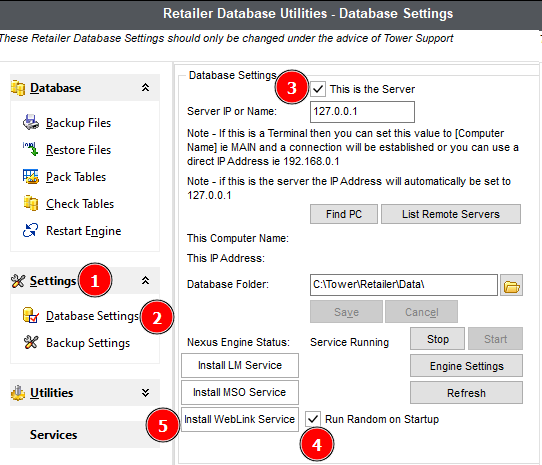The height and width of the screenshot is (465, 542).
Task: Click the Install WebLink Service button
Action: tap(240, 419)
